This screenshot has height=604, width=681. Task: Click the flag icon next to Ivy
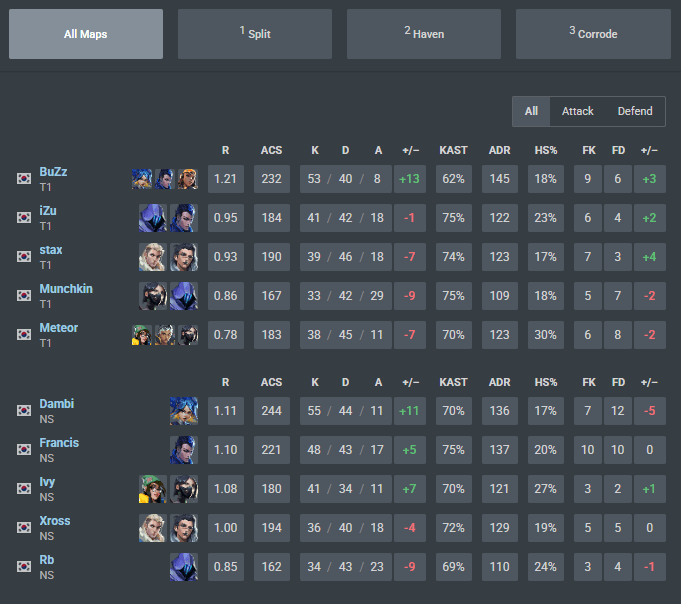24,488
